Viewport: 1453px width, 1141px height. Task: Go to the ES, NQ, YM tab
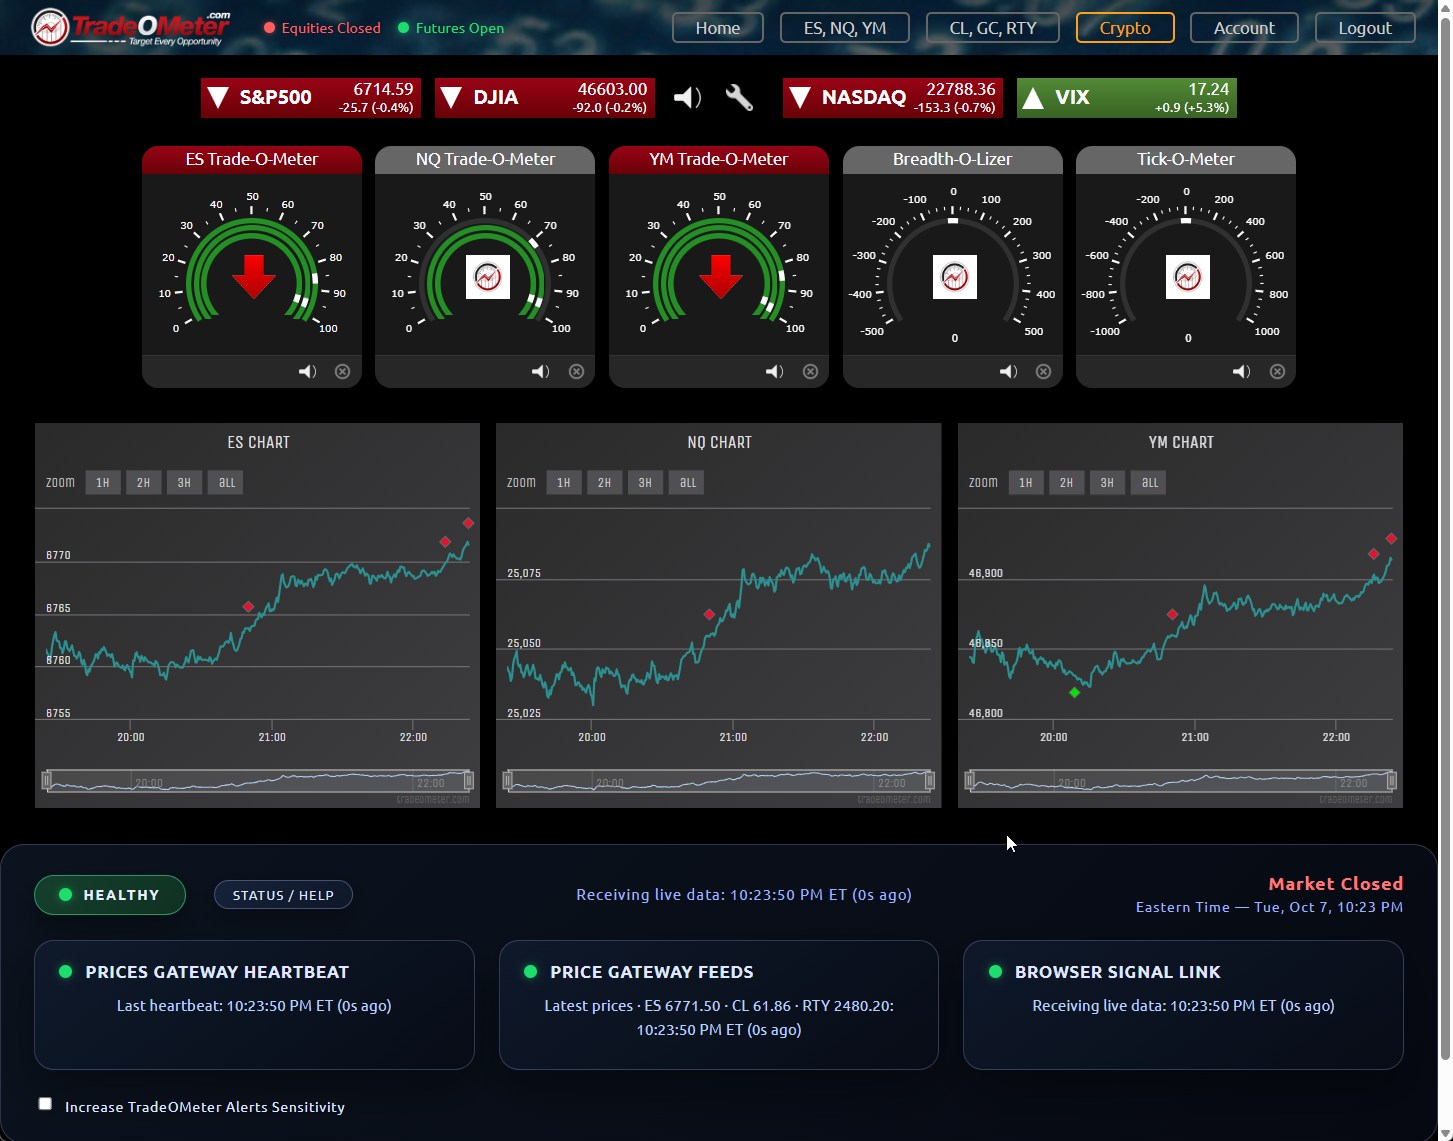point(844,28)
